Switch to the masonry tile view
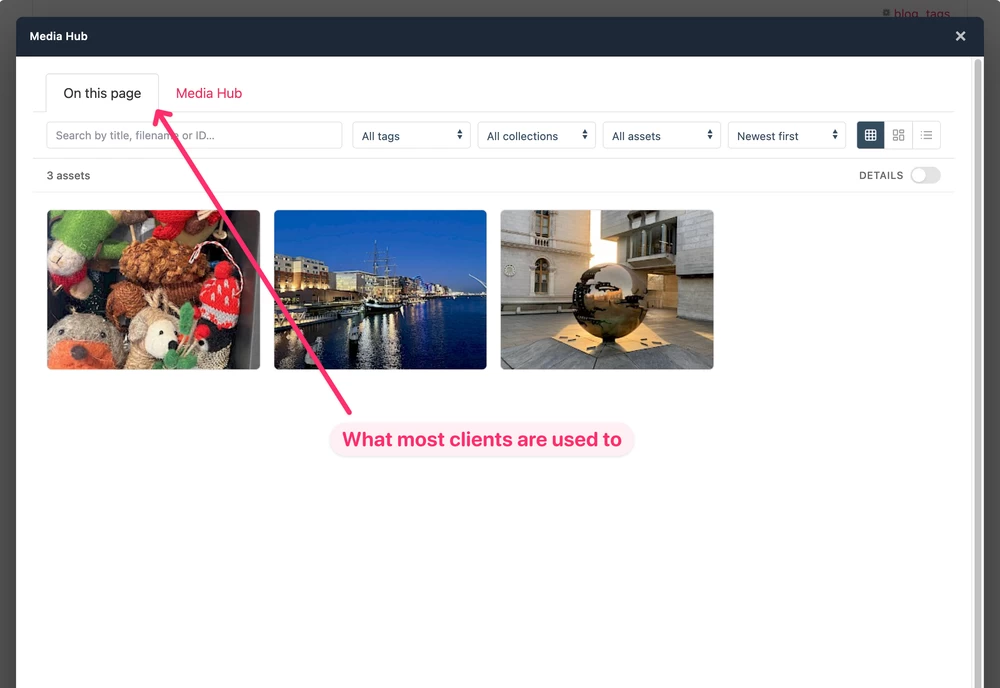The image size is (1000, 688). [898, 135]
